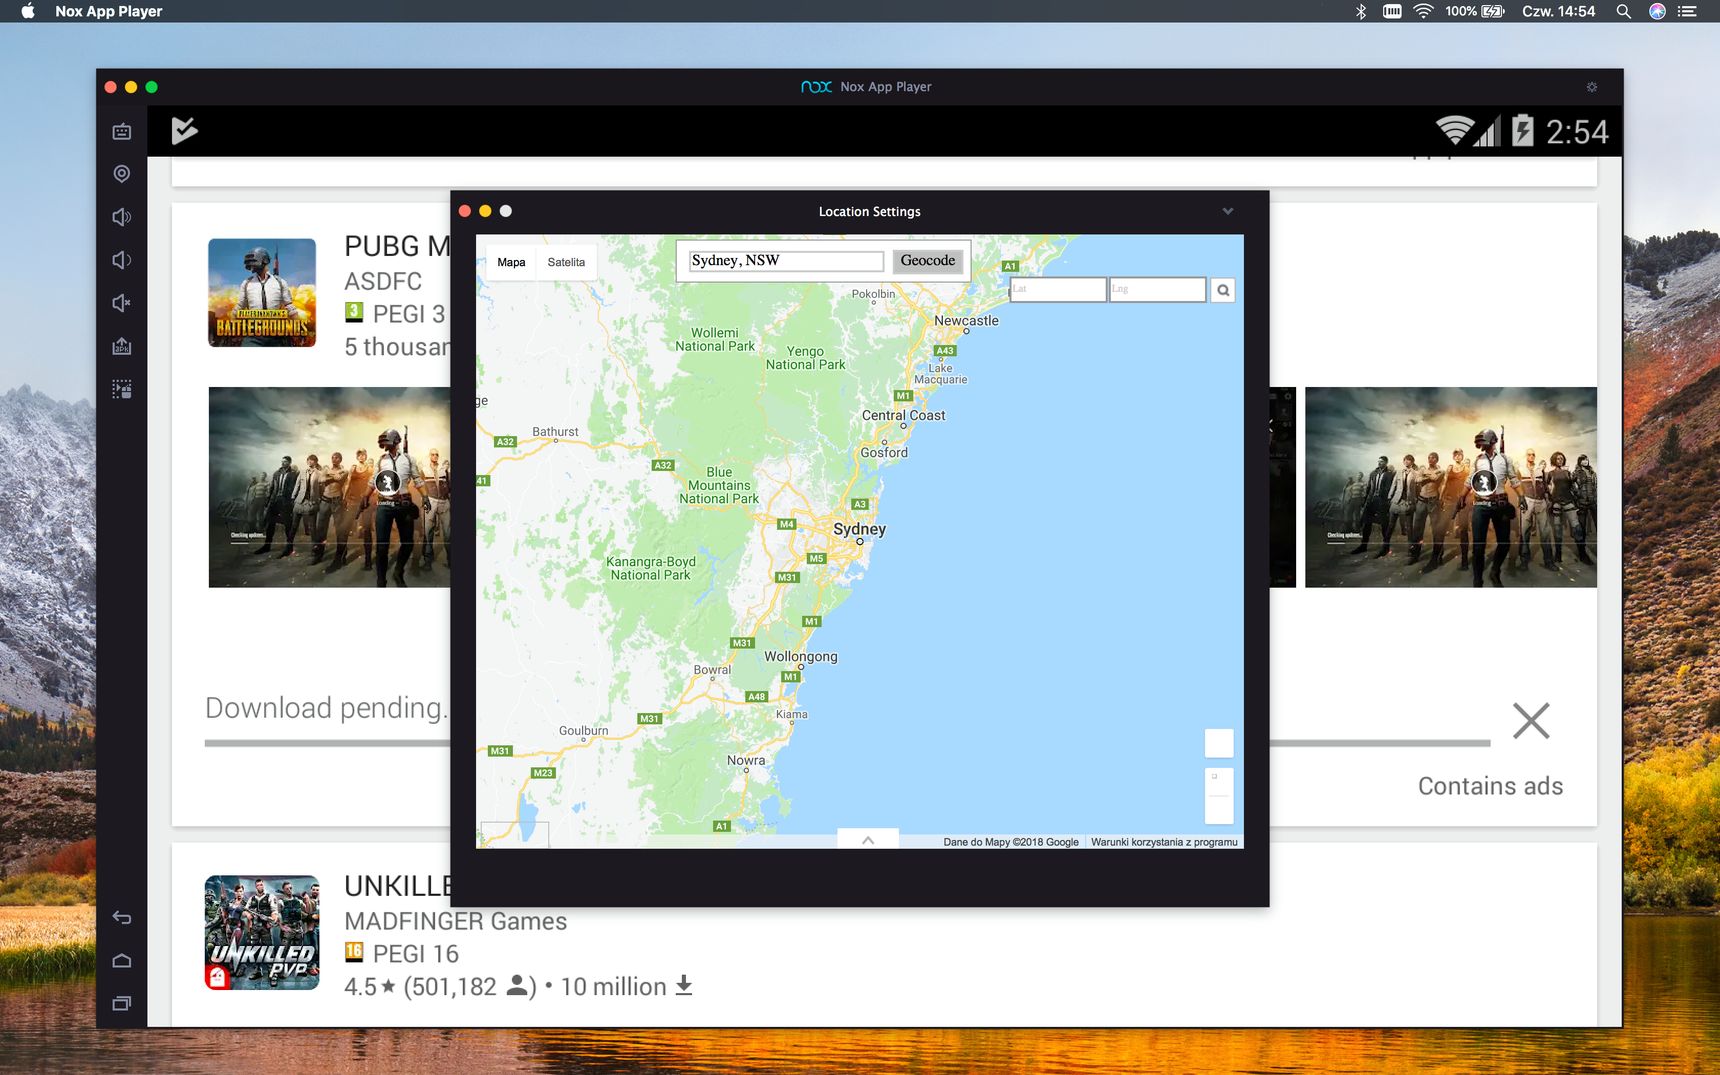Open macOS Spotlight search
This screenshot has height=1075, width=1720.
click(x=1624, y=11)
